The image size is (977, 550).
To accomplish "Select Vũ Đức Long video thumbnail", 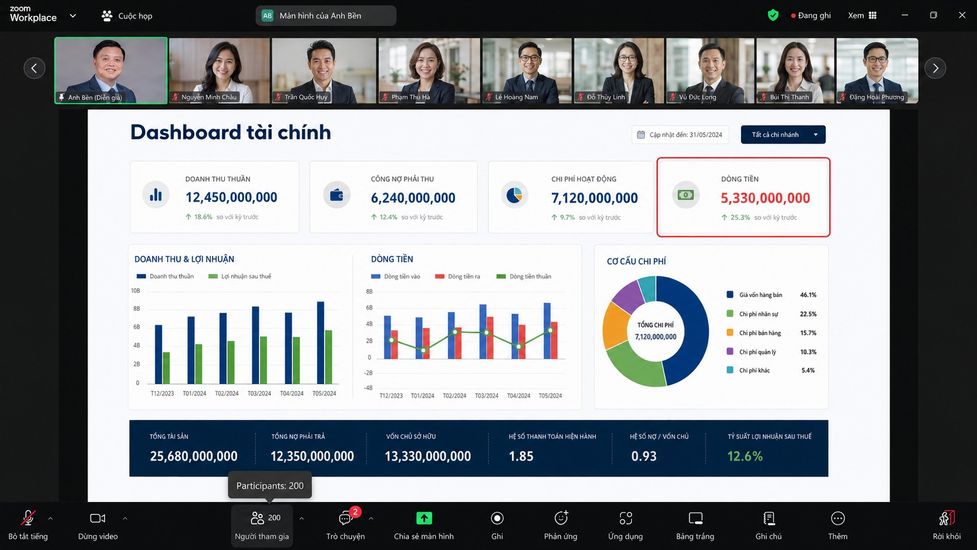I will [710, 70].
